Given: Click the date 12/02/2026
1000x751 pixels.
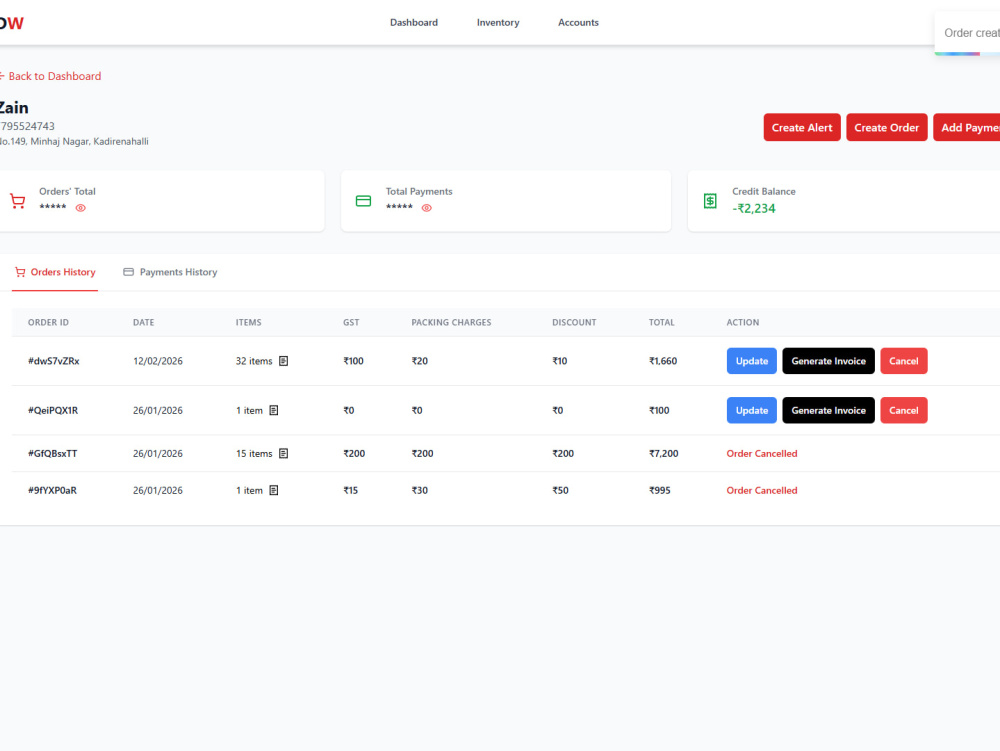Looking at the screenshot, I should (x=158, y=361).
